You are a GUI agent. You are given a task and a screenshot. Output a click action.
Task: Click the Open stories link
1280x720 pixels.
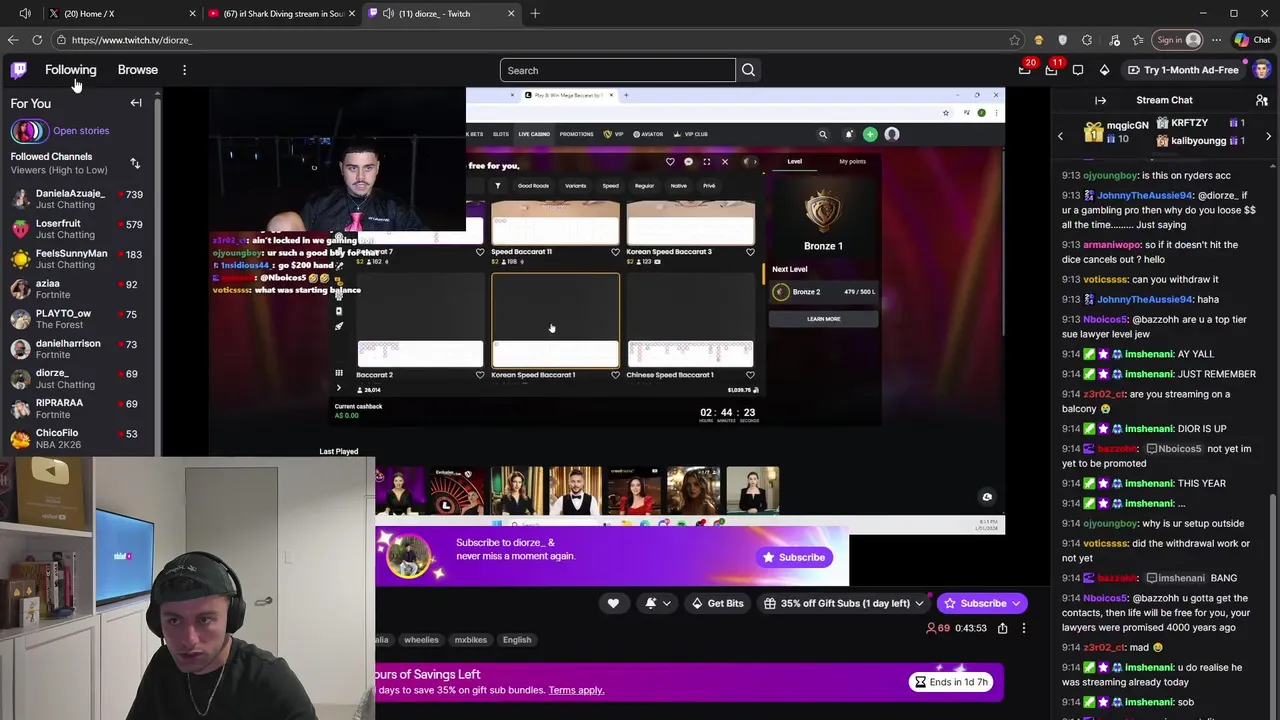[81, 131]
